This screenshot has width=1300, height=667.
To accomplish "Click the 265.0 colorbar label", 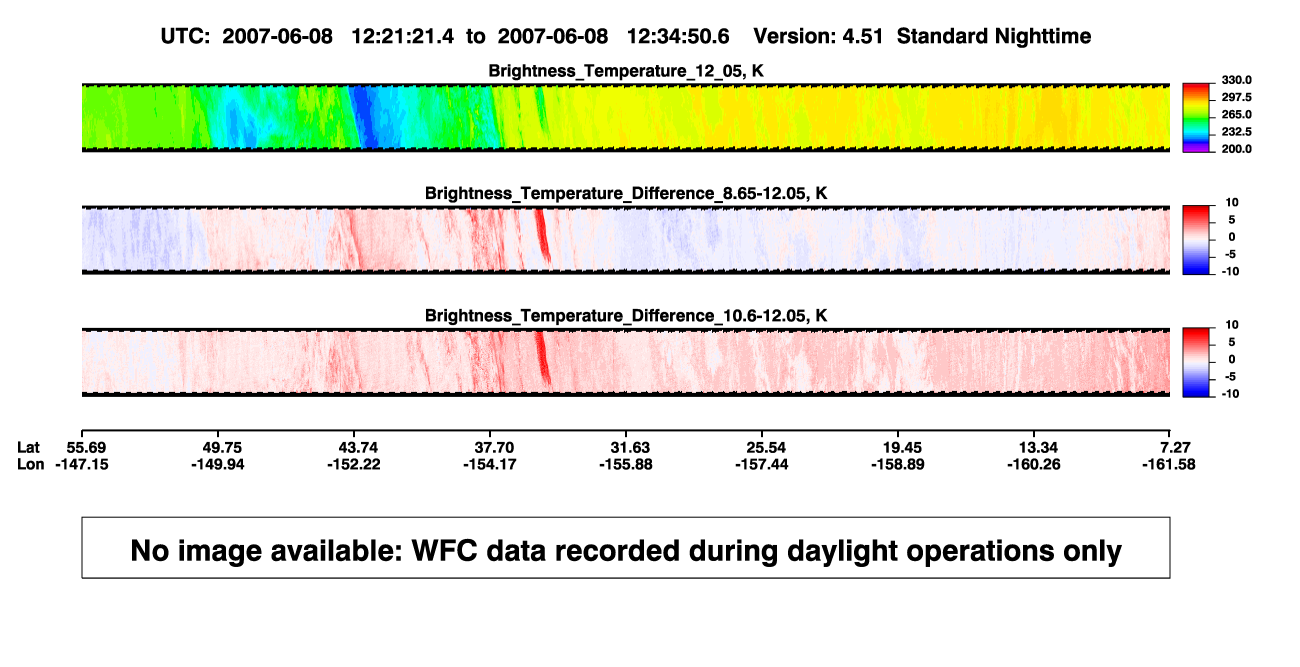I will coord(1236,115).
